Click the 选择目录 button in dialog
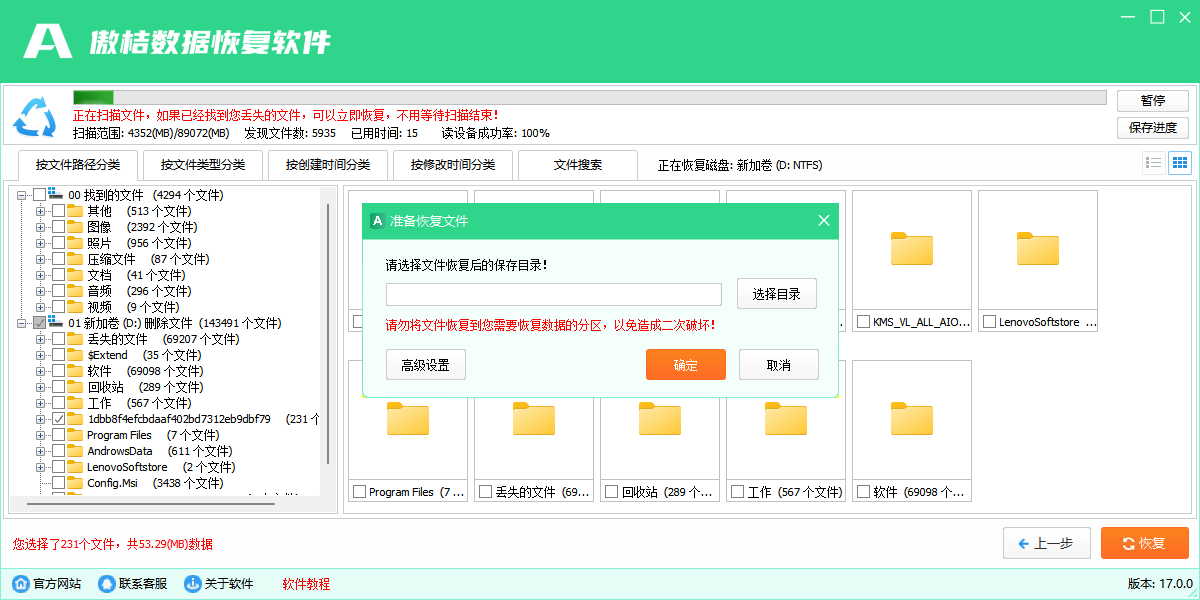 (776, 293)
